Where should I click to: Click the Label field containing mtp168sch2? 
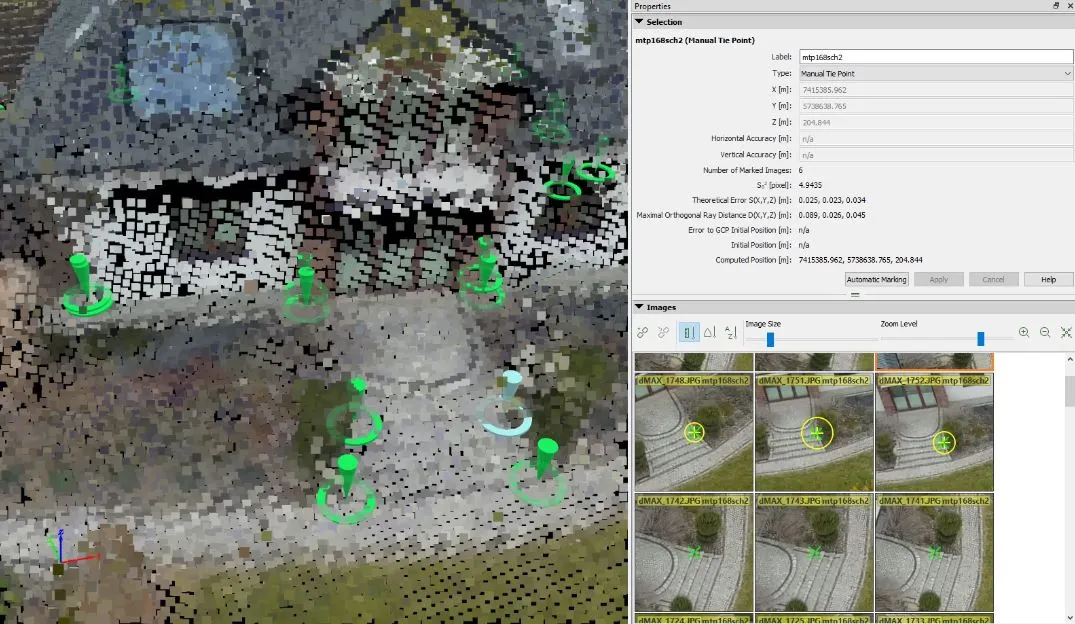click(934, 57)
